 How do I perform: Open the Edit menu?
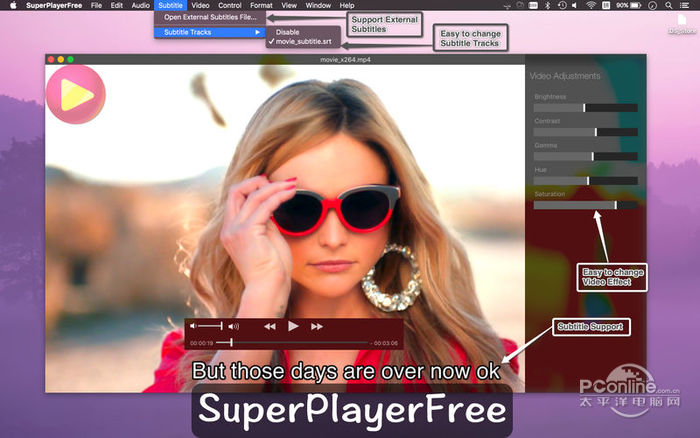(117, 5)
